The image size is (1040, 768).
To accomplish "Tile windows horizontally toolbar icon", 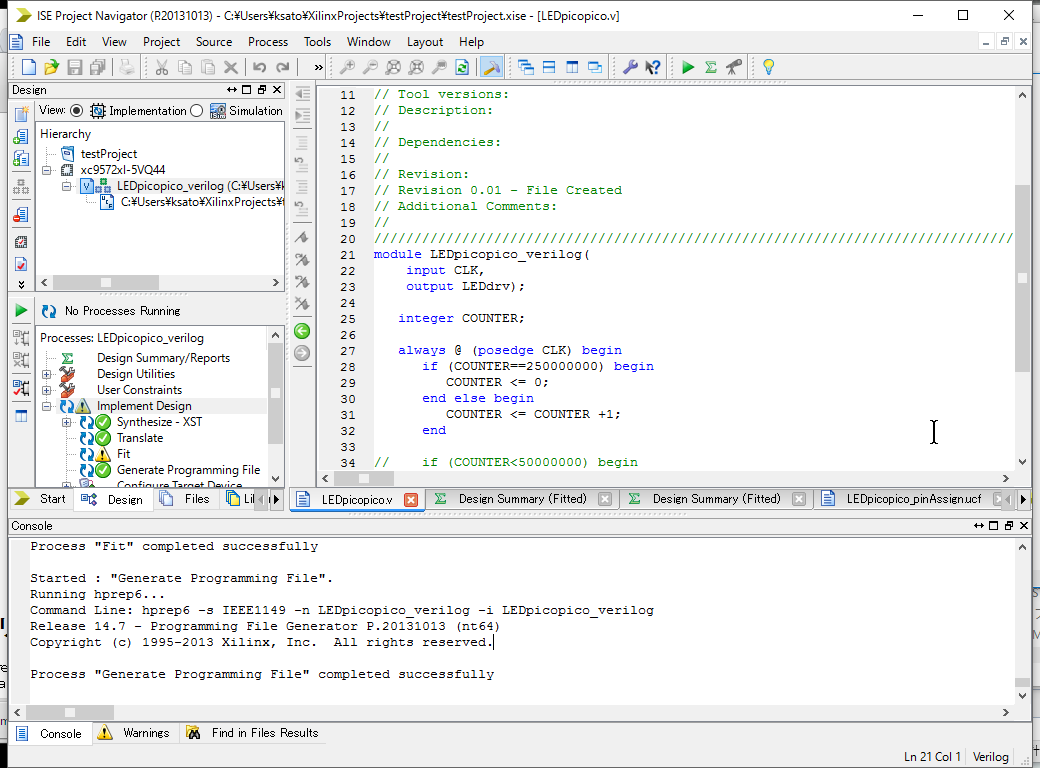I will point(549,67).
